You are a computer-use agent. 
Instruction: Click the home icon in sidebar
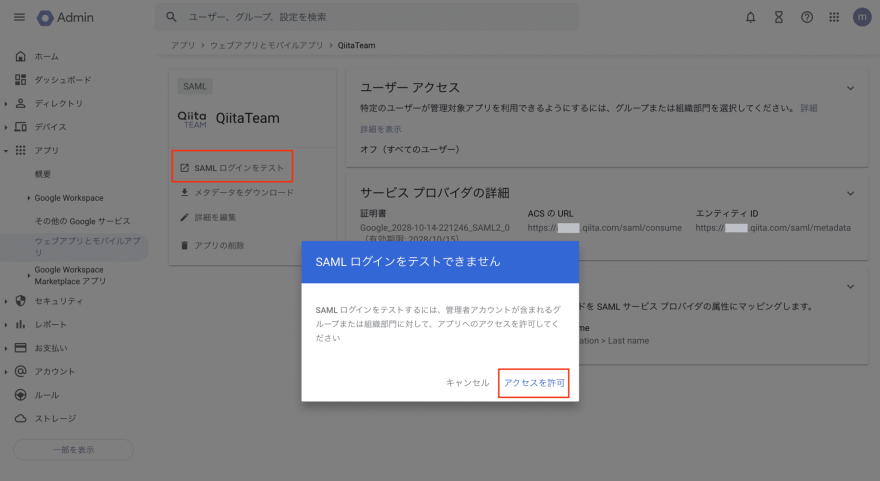21,56
